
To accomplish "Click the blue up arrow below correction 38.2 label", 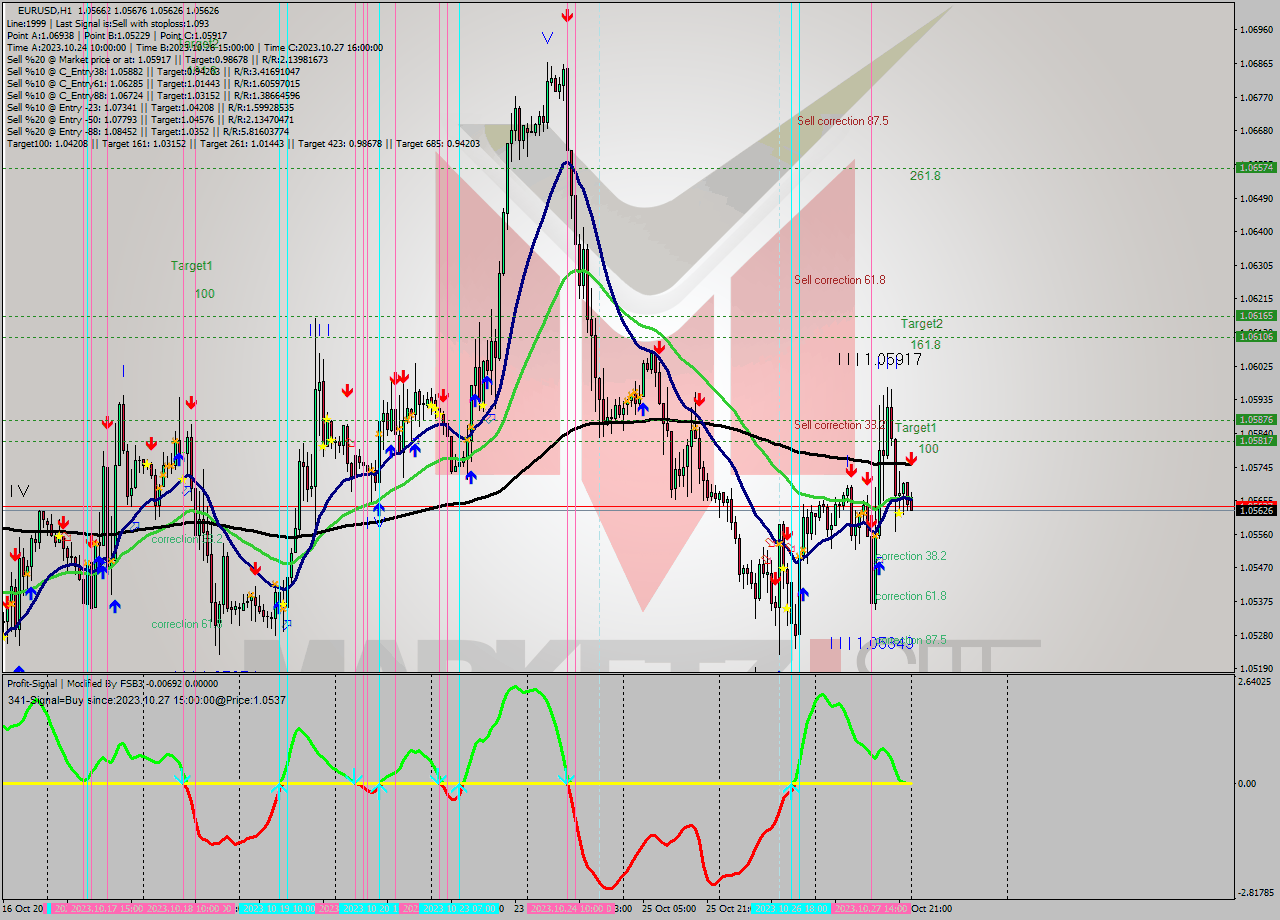I will click(x=878, y=566).
